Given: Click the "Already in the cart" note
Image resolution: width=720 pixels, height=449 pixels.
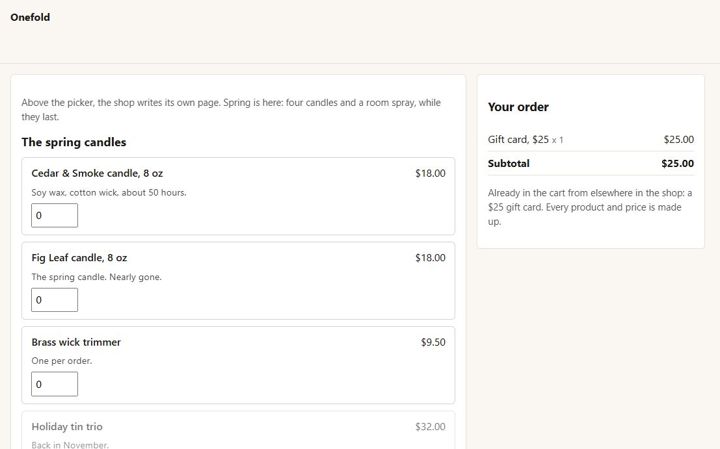Looking at the screenshot, I should click(591, 207).
